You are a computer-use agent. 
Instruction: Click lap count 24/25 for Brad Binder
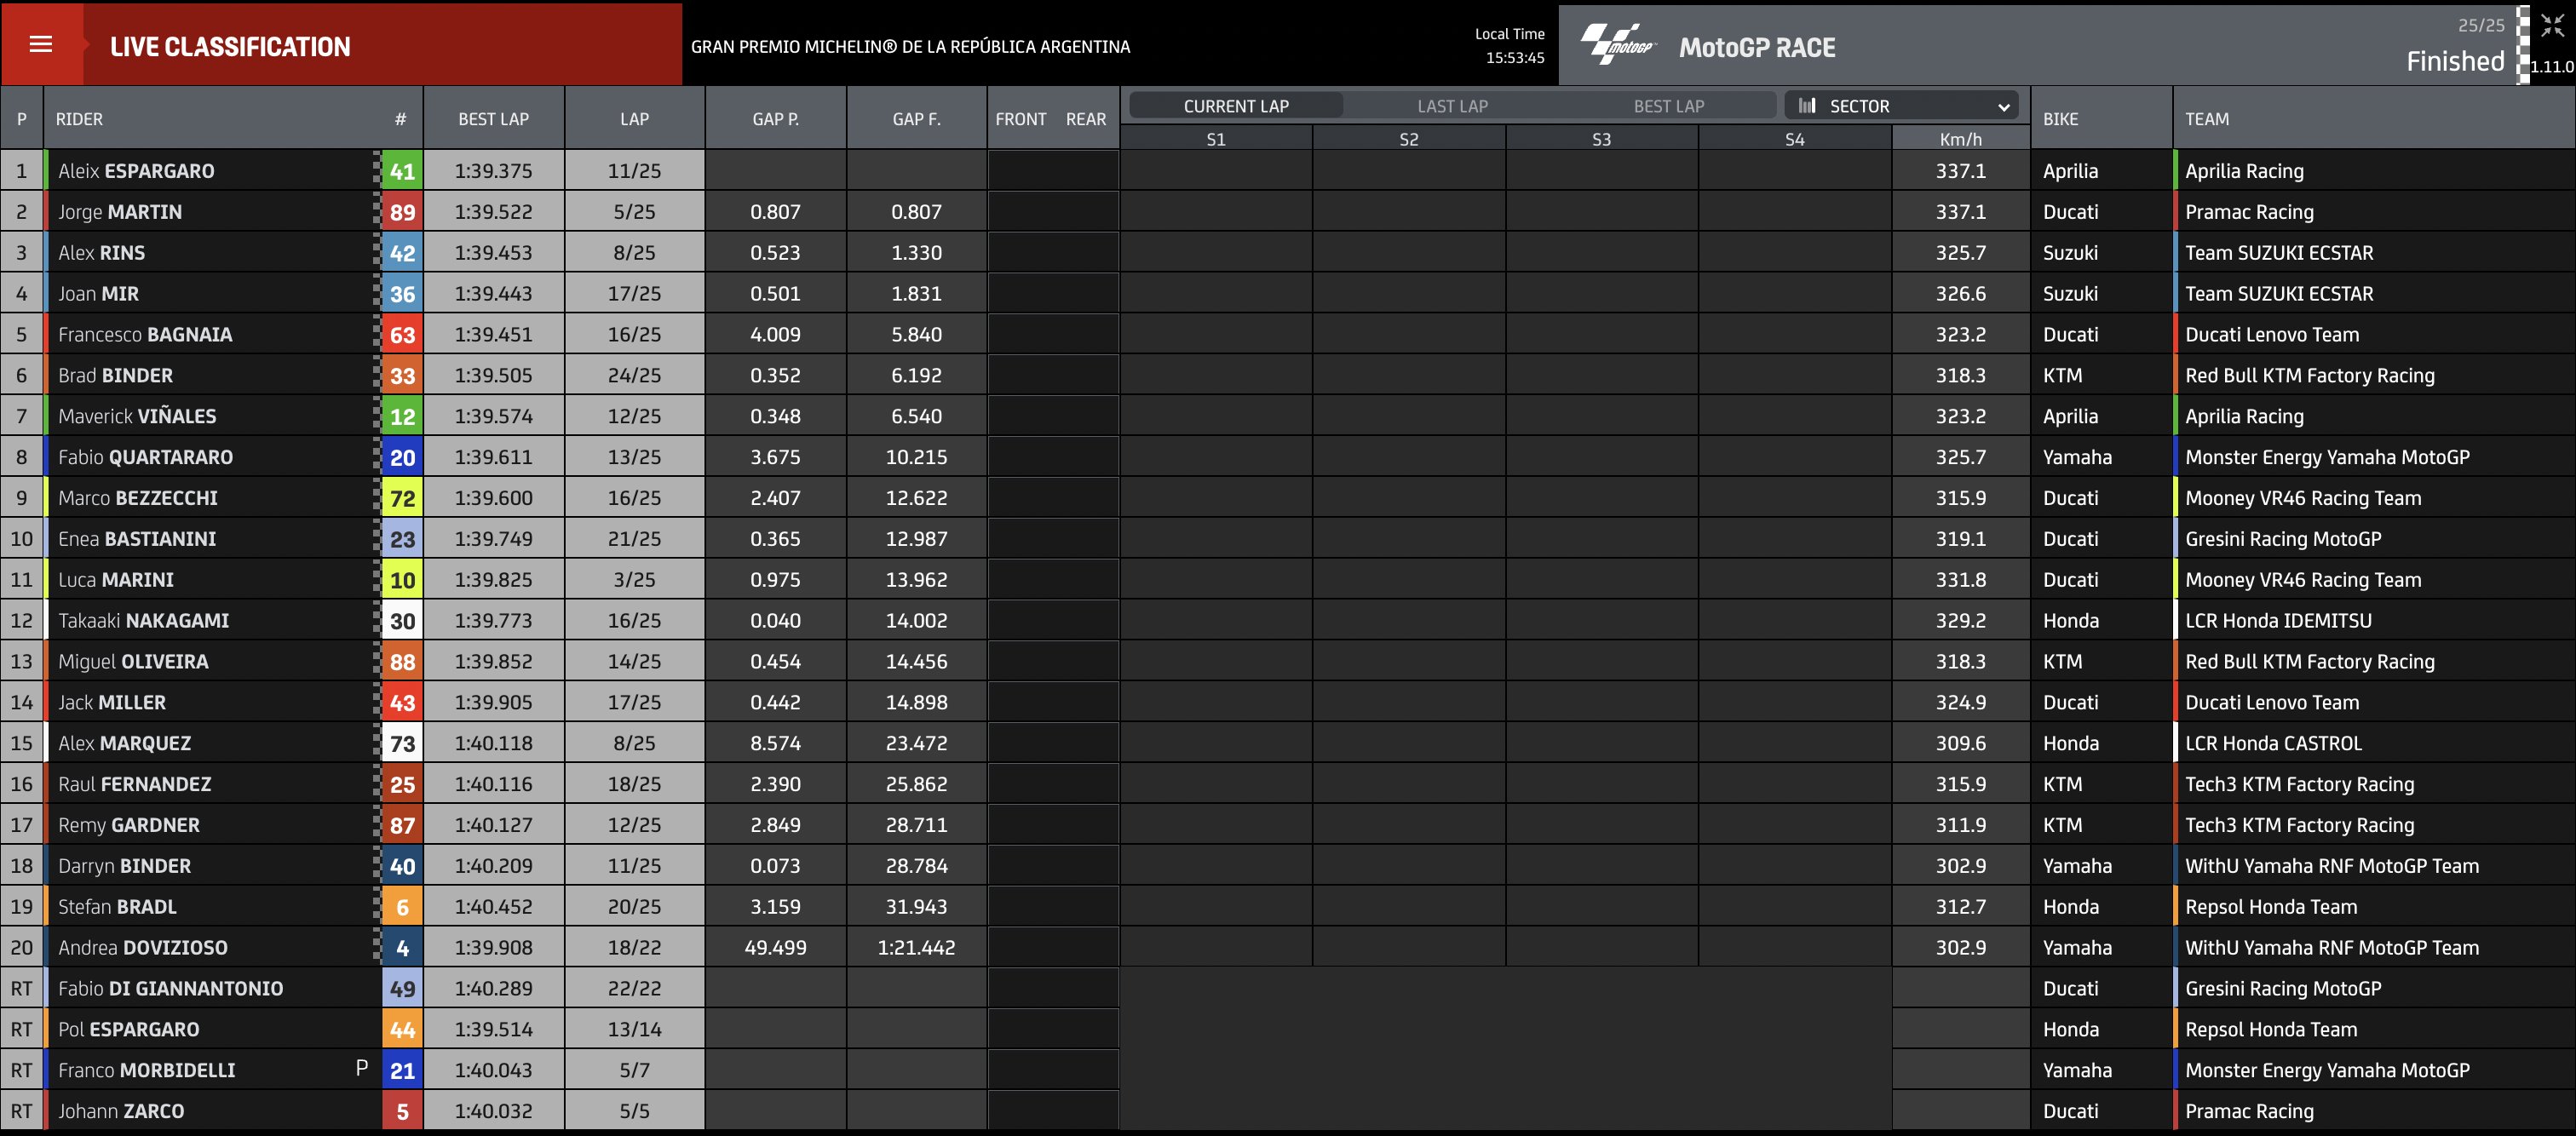[634, 376]
